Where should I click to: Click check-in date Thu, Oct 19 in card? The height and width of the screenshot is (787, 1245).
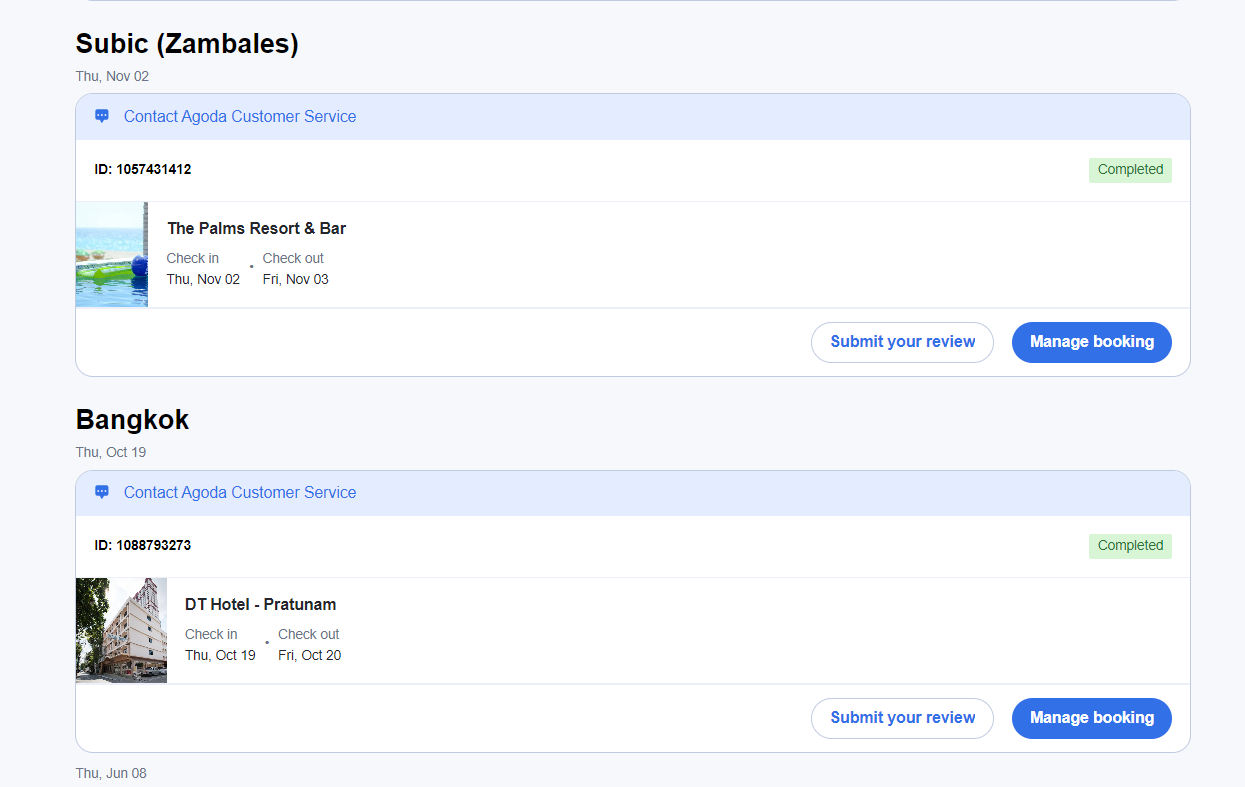pyautogui.click(x=220, y=656)
